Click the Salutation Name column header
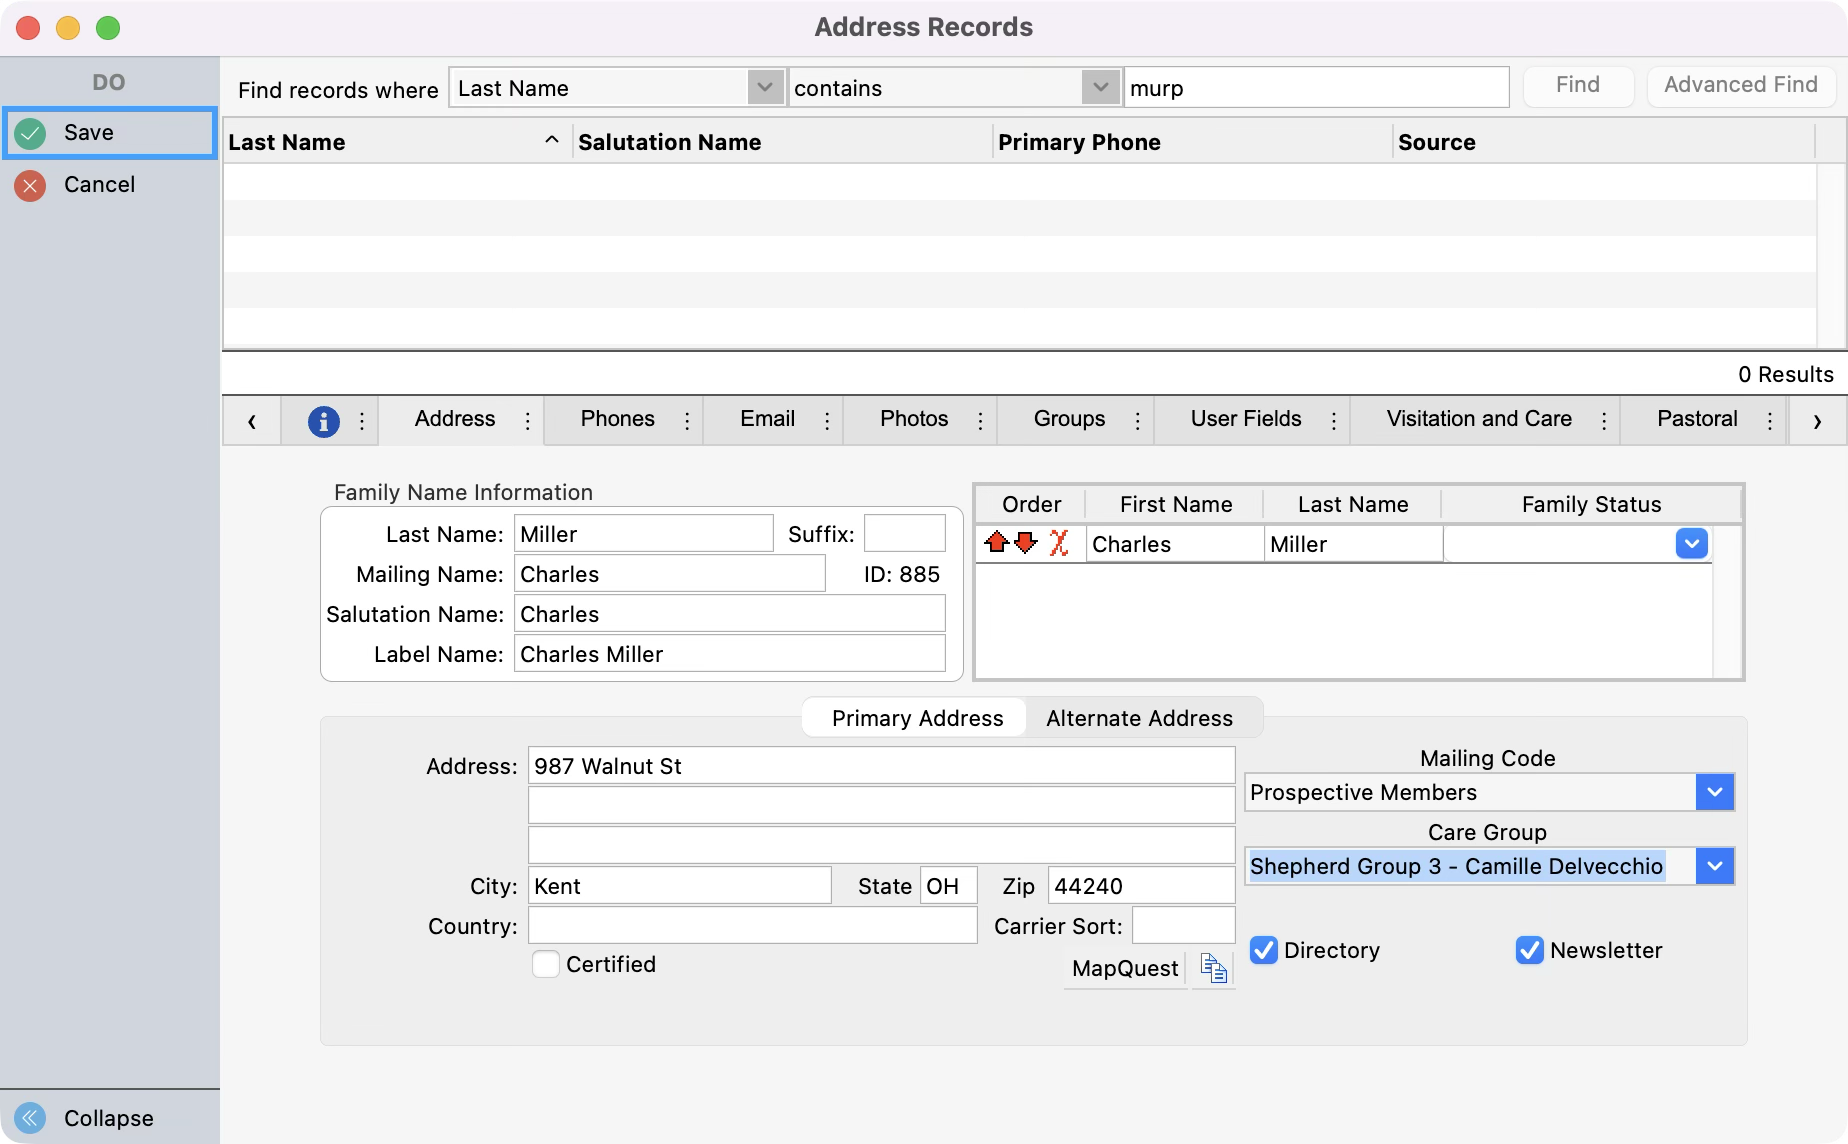This screenshot has height=1144, width=1848. [x=783, y=142]
